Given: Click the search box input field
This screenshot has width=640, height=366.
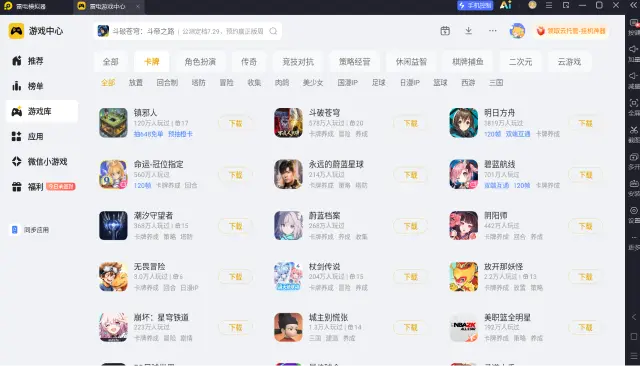Looking at the screenshot, I should pos(188,31).
